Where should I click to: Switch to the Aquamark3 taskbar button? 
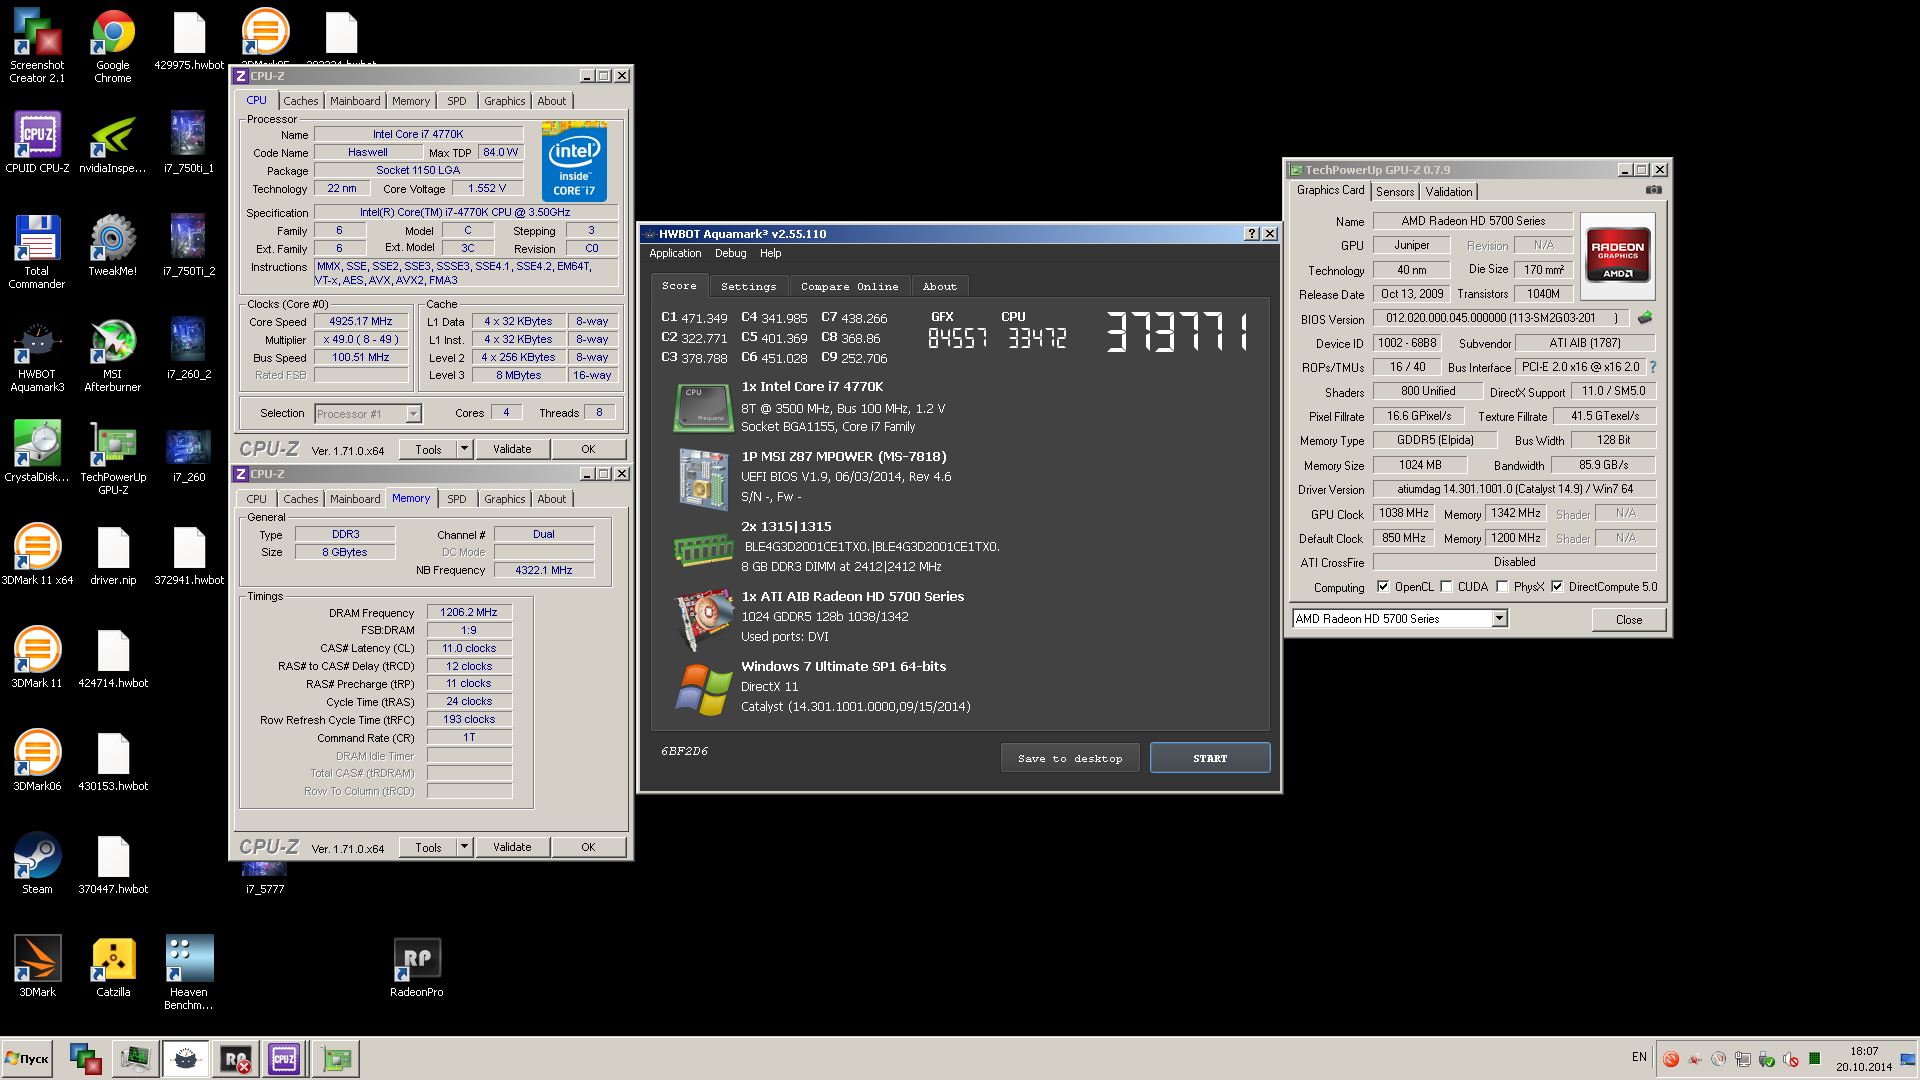[x=185, y=1058]
